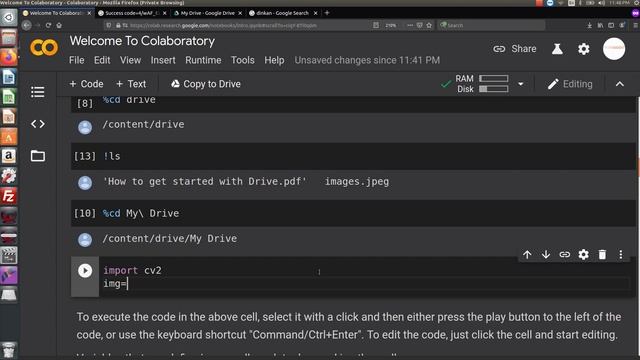The width and height of the screenshot is (640, 360).
Task: Collapse the header with the chevron
Action: pos(620,84)
